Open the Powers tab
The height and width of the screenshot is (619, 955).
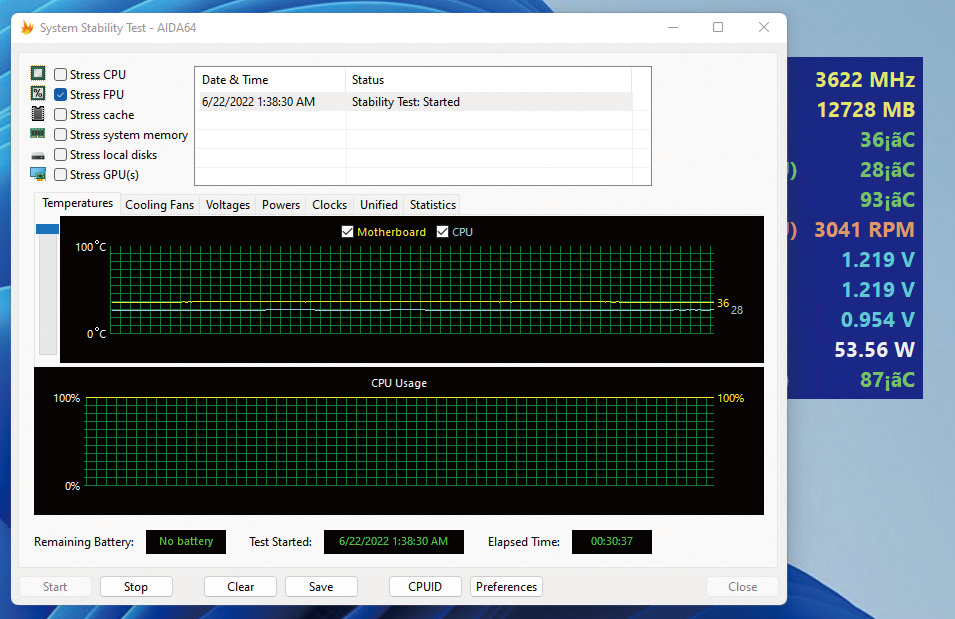point(281,205)
